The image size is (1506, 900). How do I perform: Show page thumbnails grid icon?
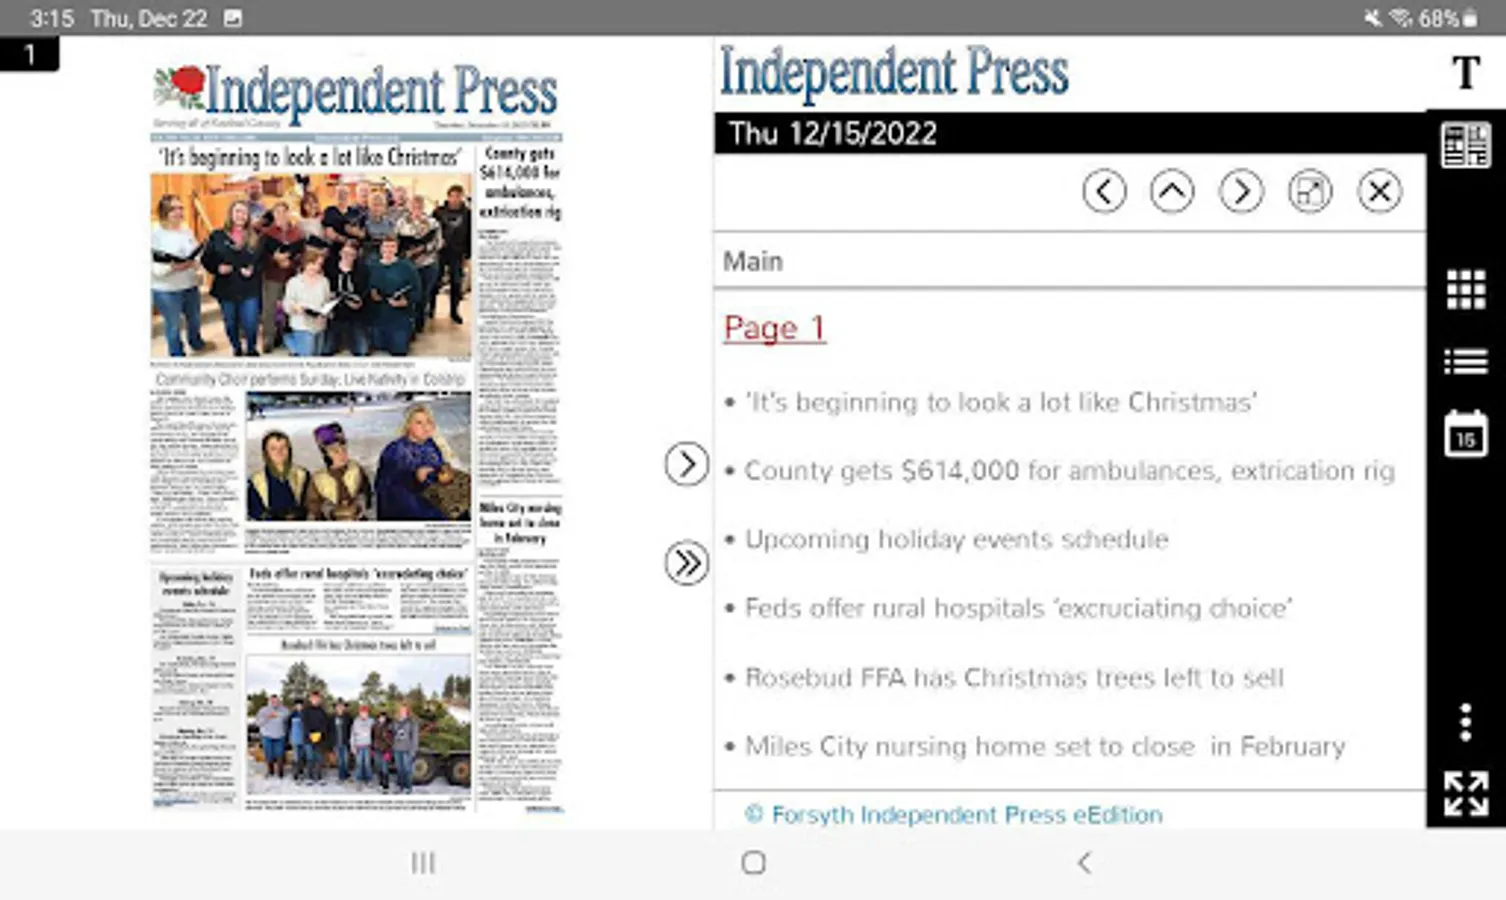1465,290
